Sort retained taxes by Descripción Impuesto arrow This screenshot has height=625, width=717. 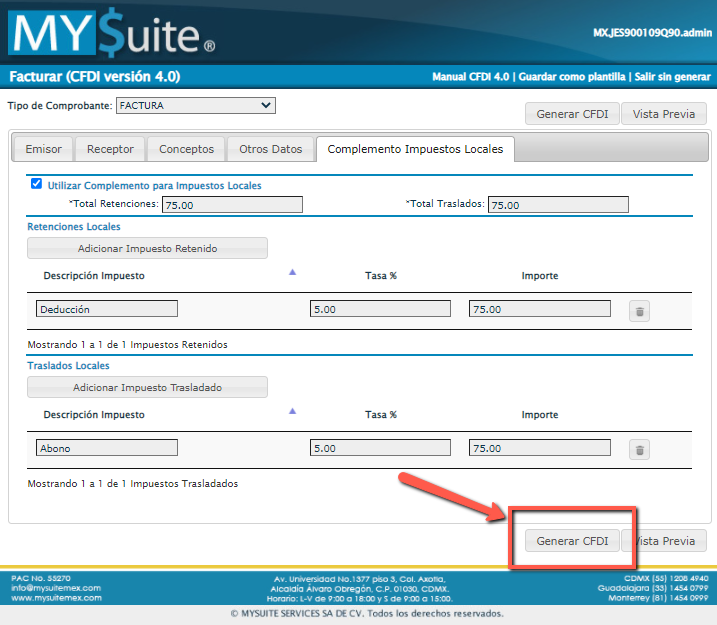292,272
